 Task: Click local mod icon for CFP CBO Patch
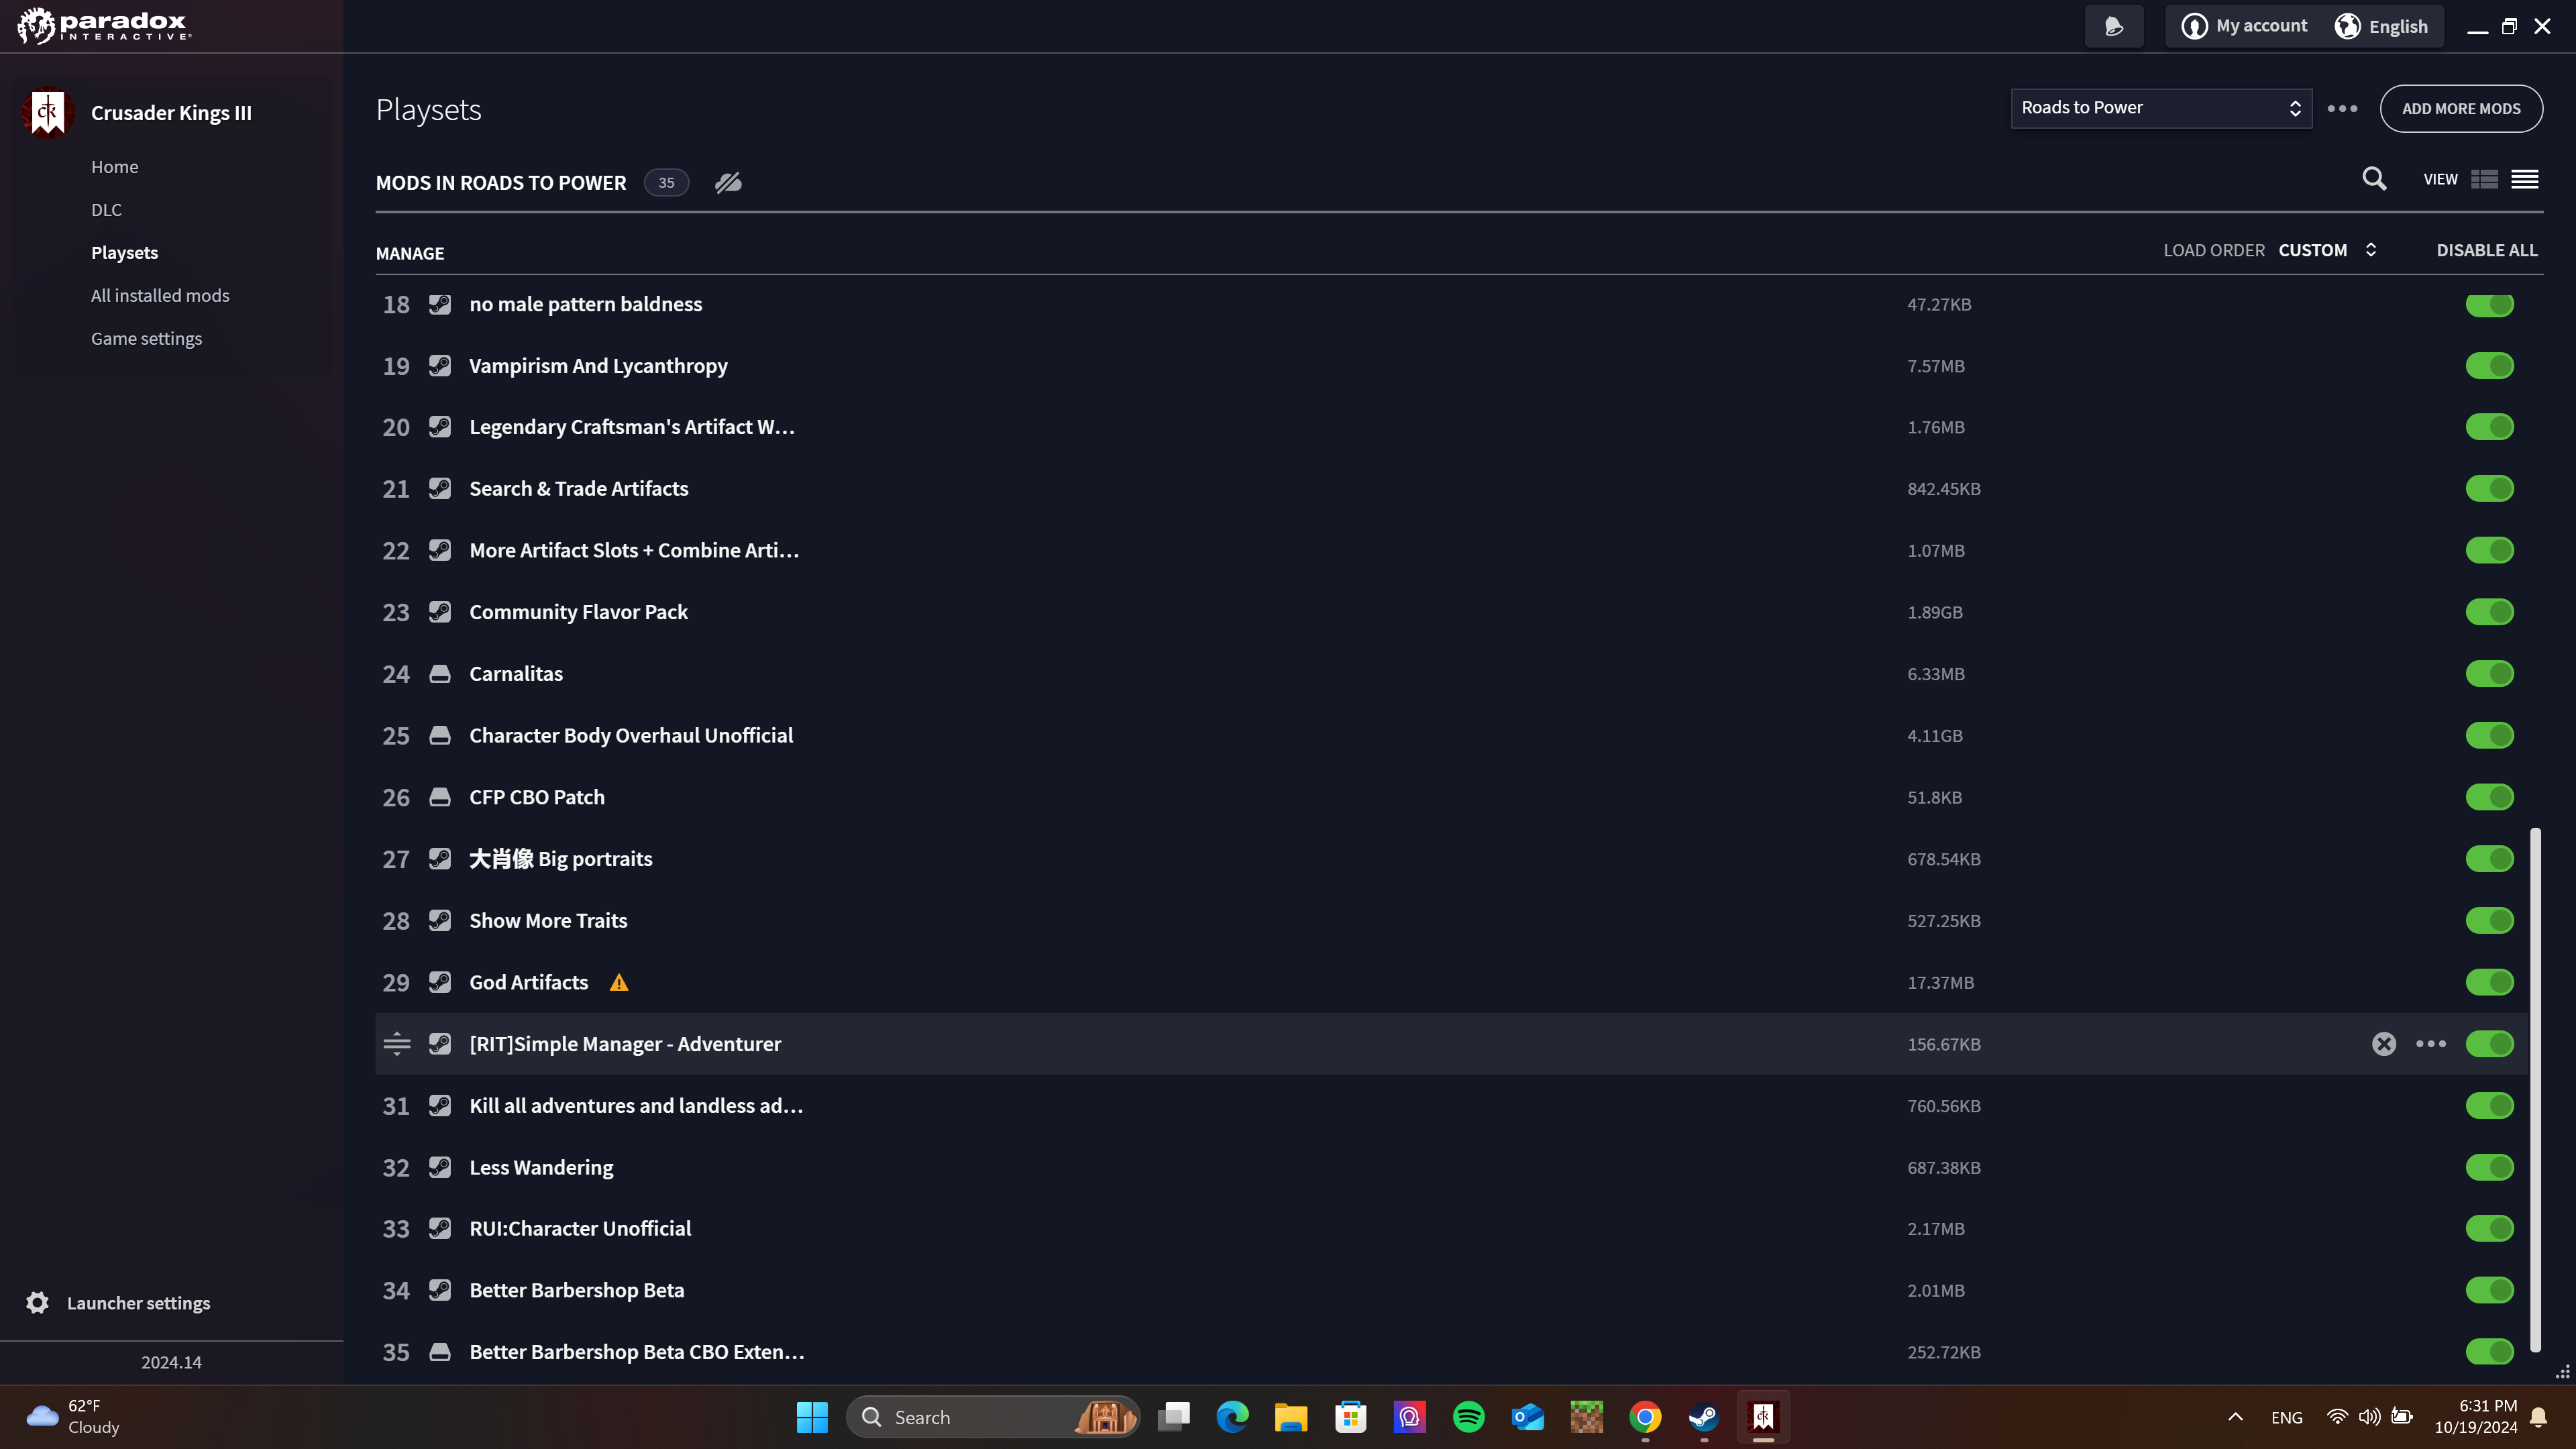click(x=440, y=797)
